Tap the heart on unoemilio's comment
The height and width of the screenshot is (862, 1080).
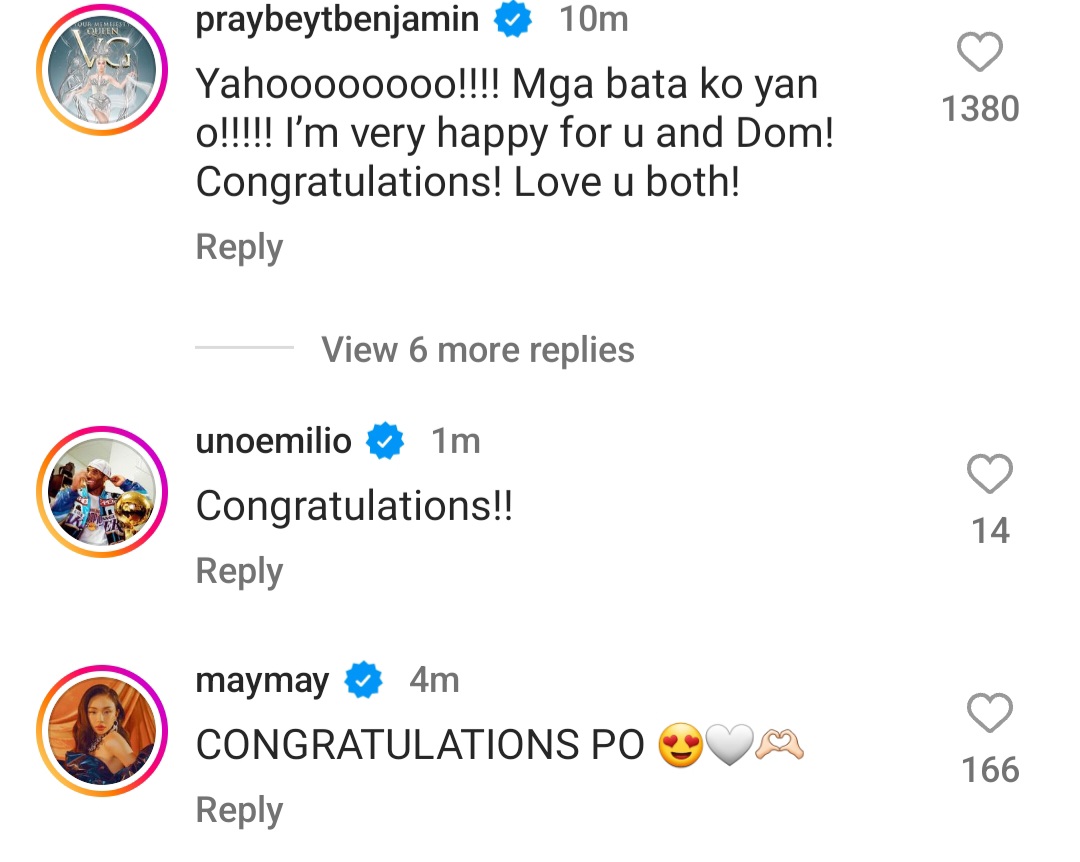click(990, 474)
